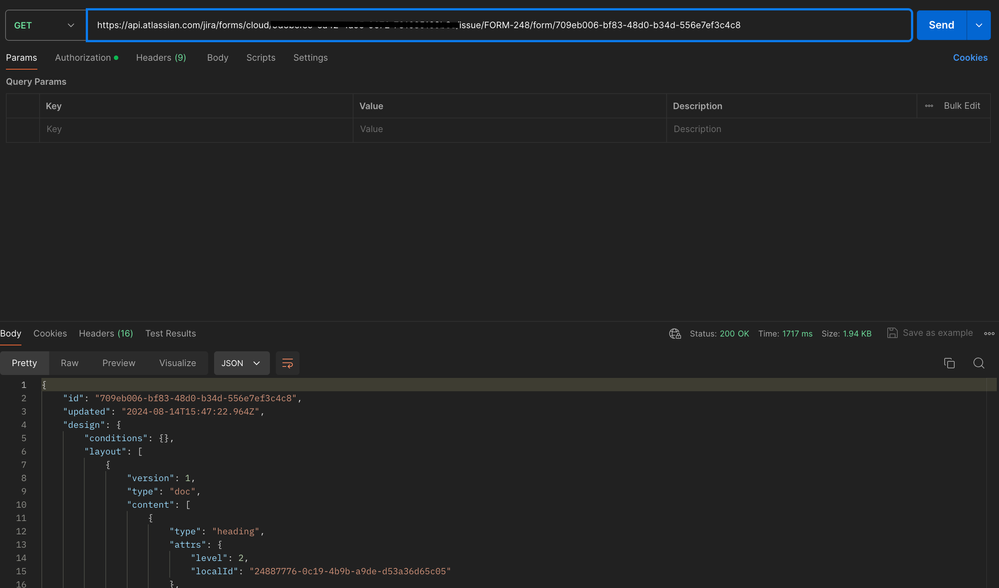Switch response view to Raw
This screenshot has height=588, width=999.
(69, 362)
